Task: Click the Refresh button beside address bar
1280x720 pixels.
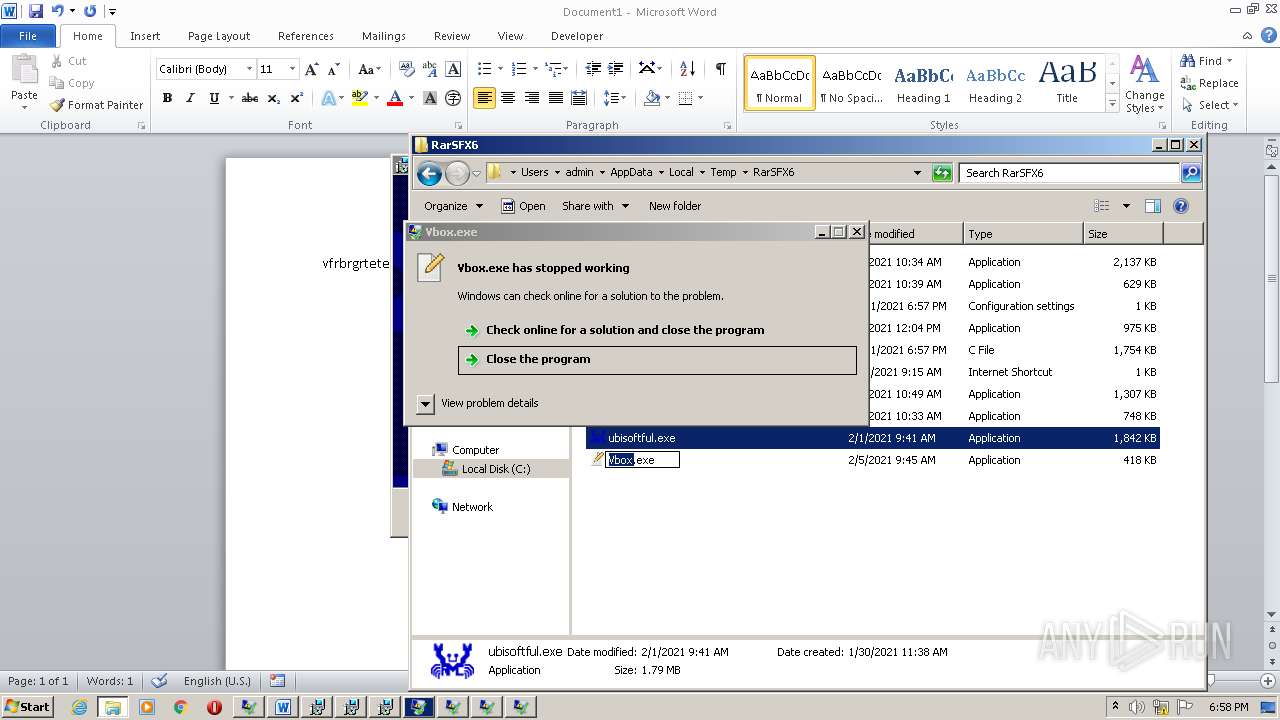Action: click(x=941, y=173)
